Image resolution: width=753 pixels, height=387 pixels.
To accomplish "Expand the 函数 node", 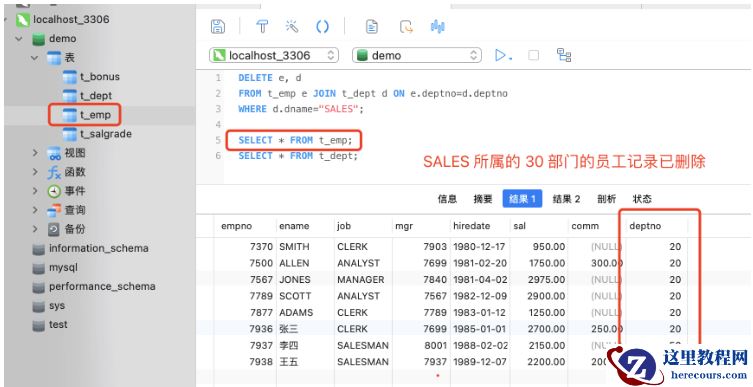I will (x=35, y=172).
